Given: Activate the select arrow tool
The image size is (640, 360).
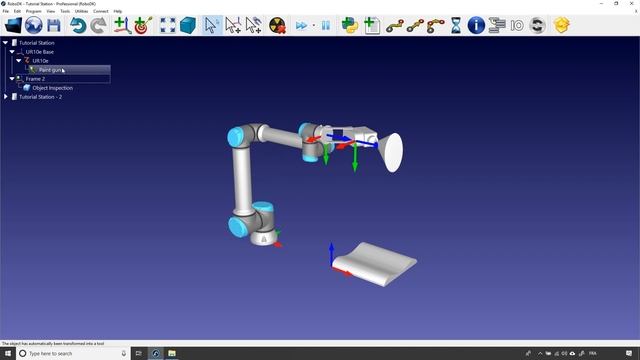Looking at the screenshot, I should (211, 25).
